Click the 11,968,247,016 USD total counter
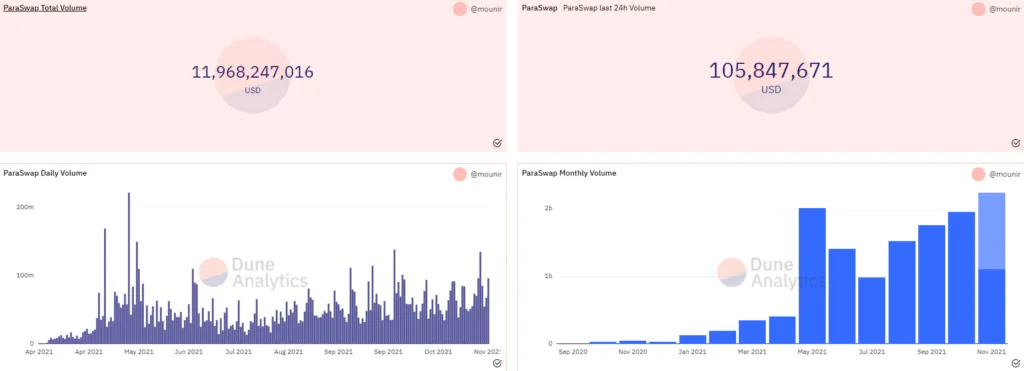Image resolution: width=1024 pixels, height=371 pixels. coord(253,77)
